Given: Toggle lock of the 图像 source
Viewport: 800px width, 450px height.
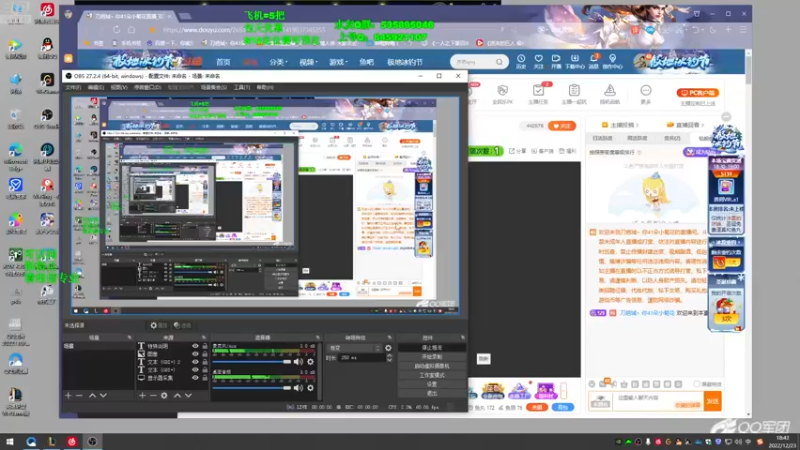Looking at the screenshot, I should coord(205,354).
